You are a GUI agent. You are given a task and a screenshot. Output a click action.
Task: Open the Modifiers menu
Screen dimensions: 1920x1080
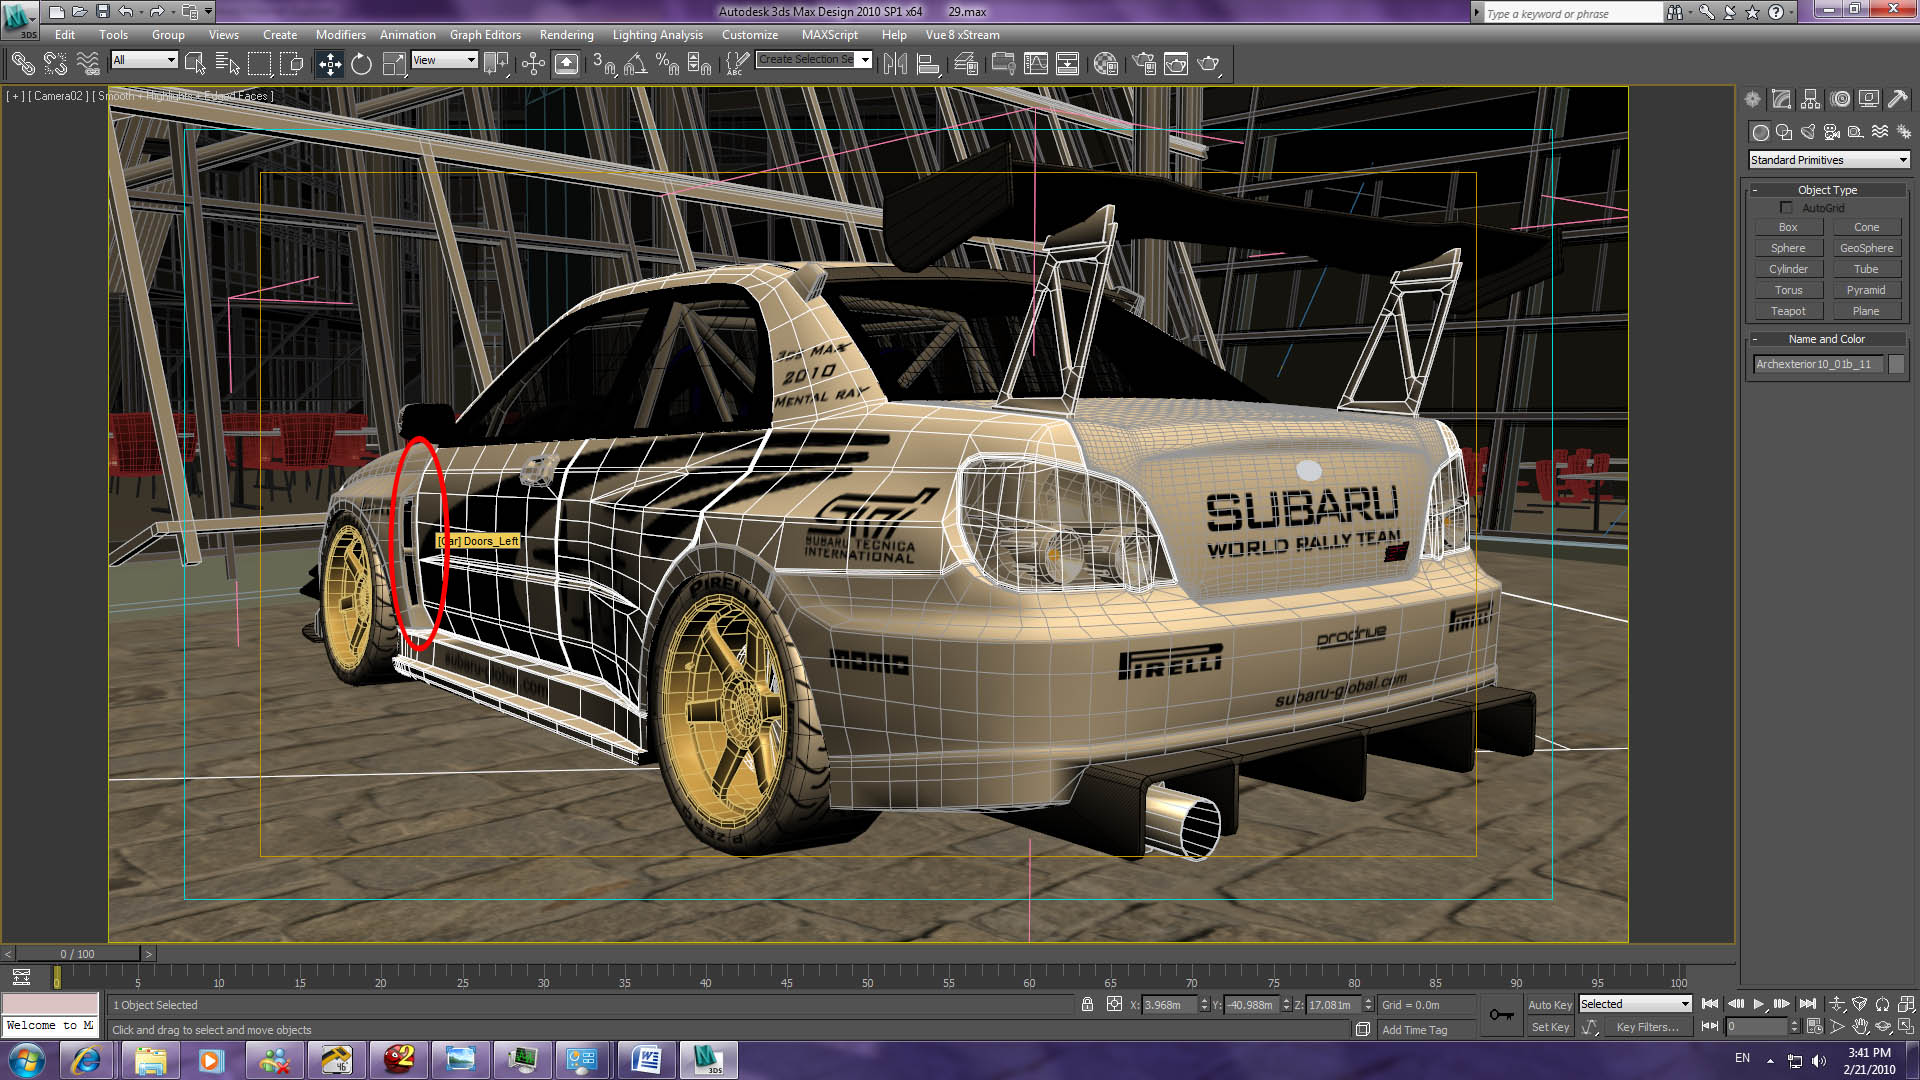click(340, 35)
